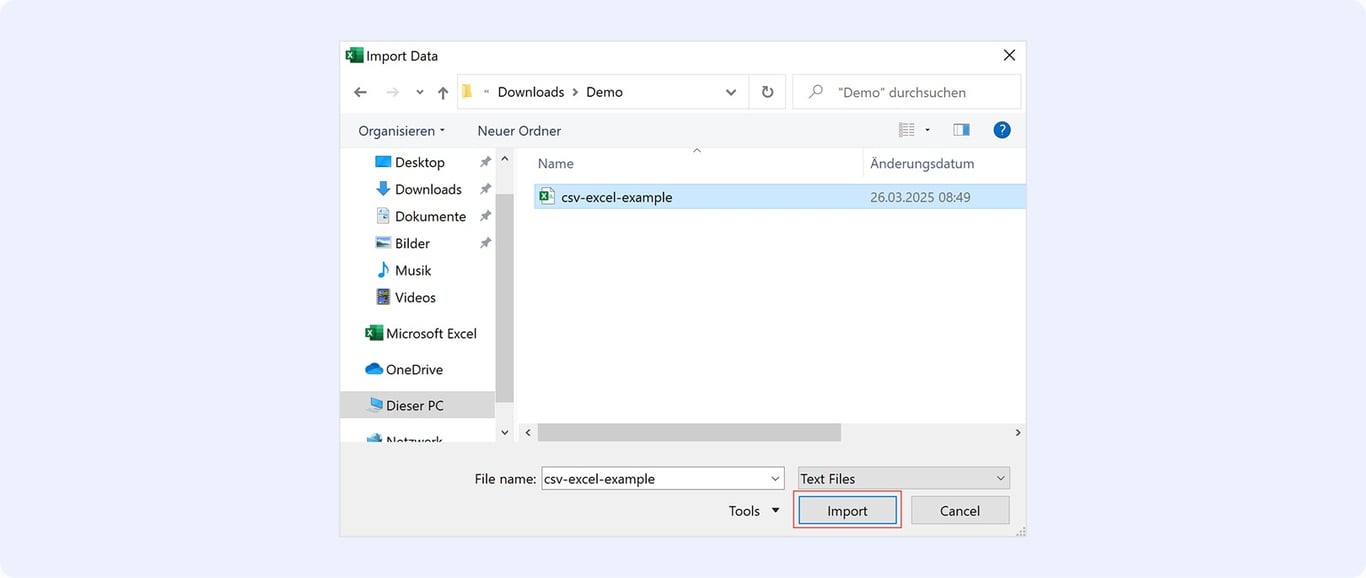This screenshot has width=1366, height=578.
Task: Sort by Änderungsdatum column header
Action: coord(922,163)
